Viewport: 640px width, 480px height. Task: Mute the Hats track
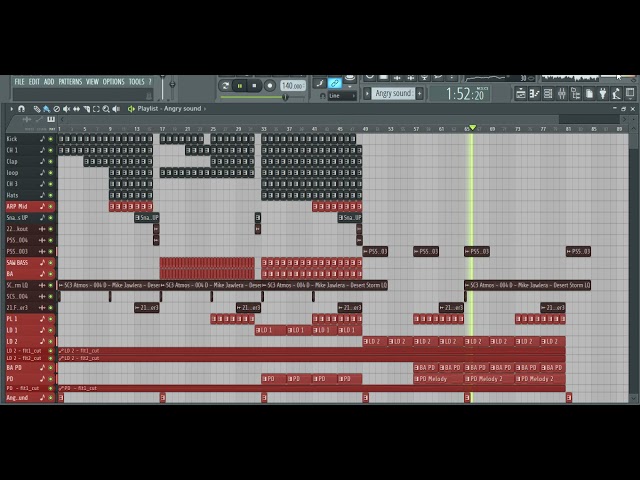51,196
